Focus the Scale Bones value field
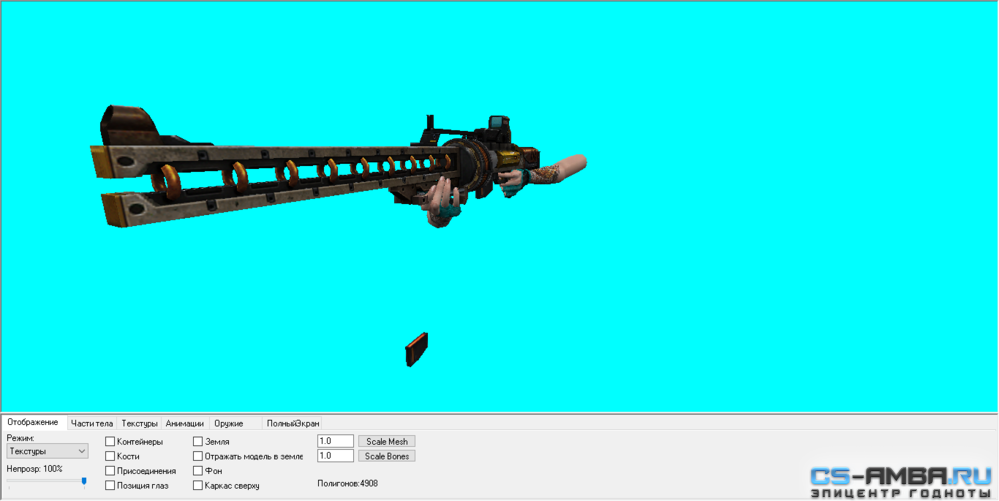The image size is (999, 501). click(335, 456)
